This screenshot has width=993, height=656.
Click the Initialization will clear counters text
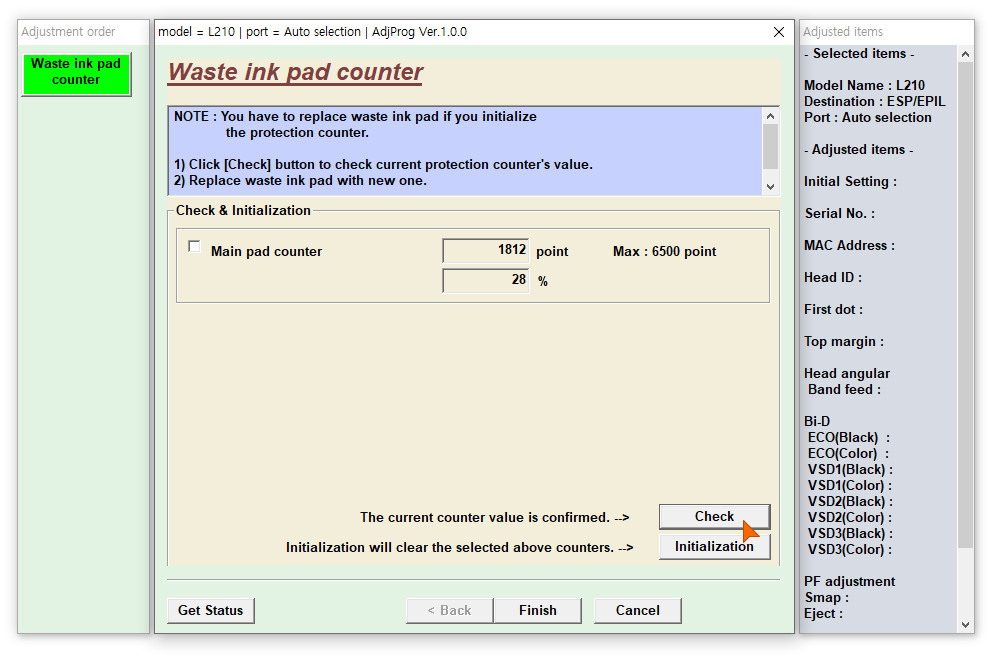click(x=459, y=547)
